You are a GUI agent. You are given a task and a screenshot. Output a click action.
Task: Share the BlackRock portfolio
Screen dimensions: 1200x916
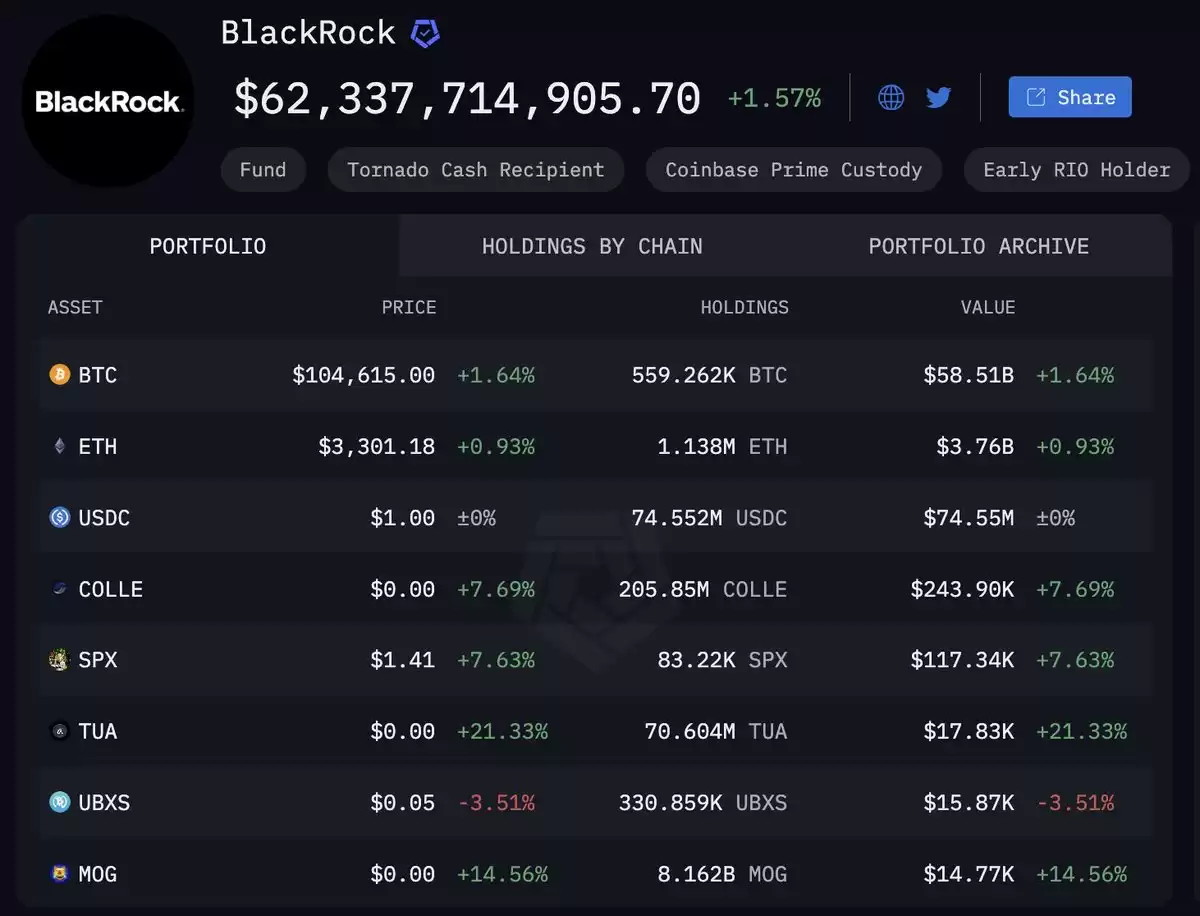[1070, 97]
